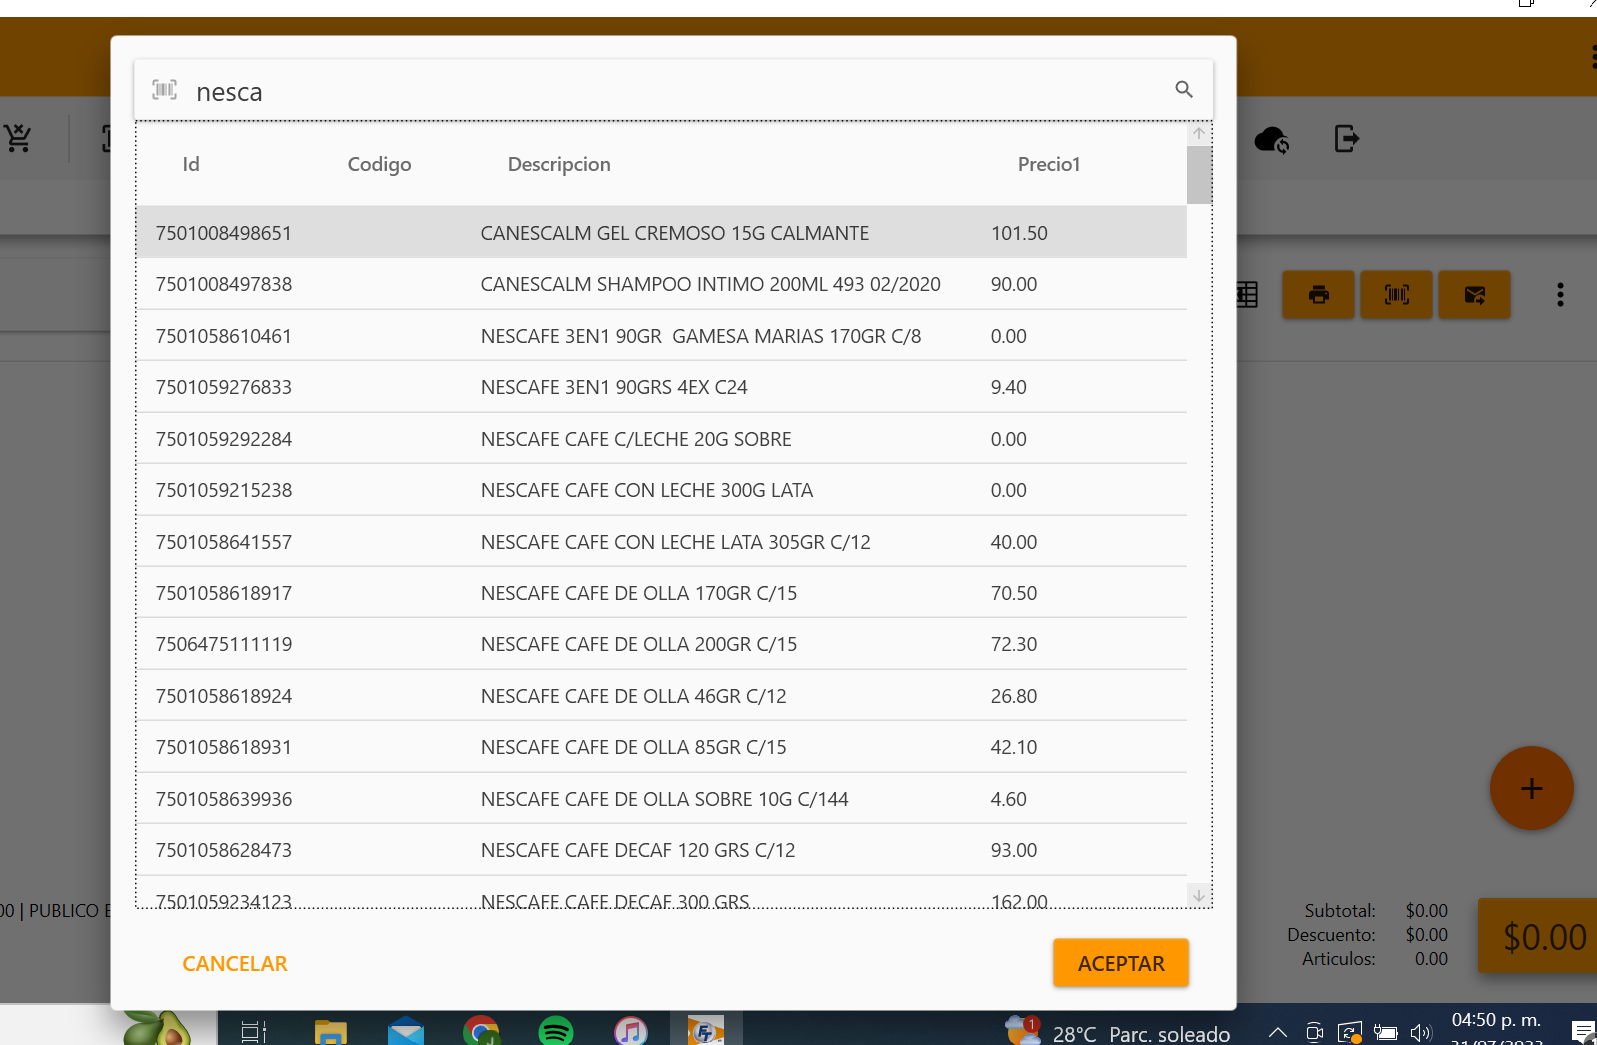Click the battery tray icon
Screen dimensions: 1597x1045
click(1386, 1033)
